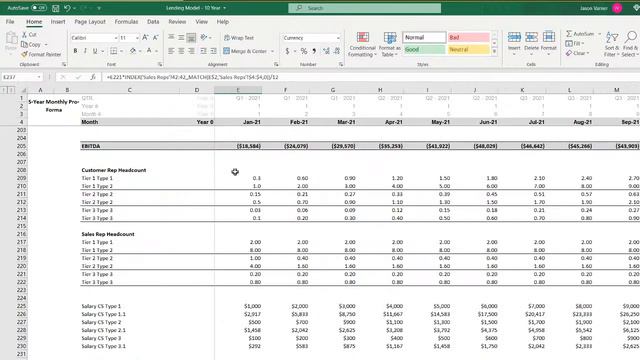
Task: Click the Fill Color bucket icon
Action: point(133,51)
